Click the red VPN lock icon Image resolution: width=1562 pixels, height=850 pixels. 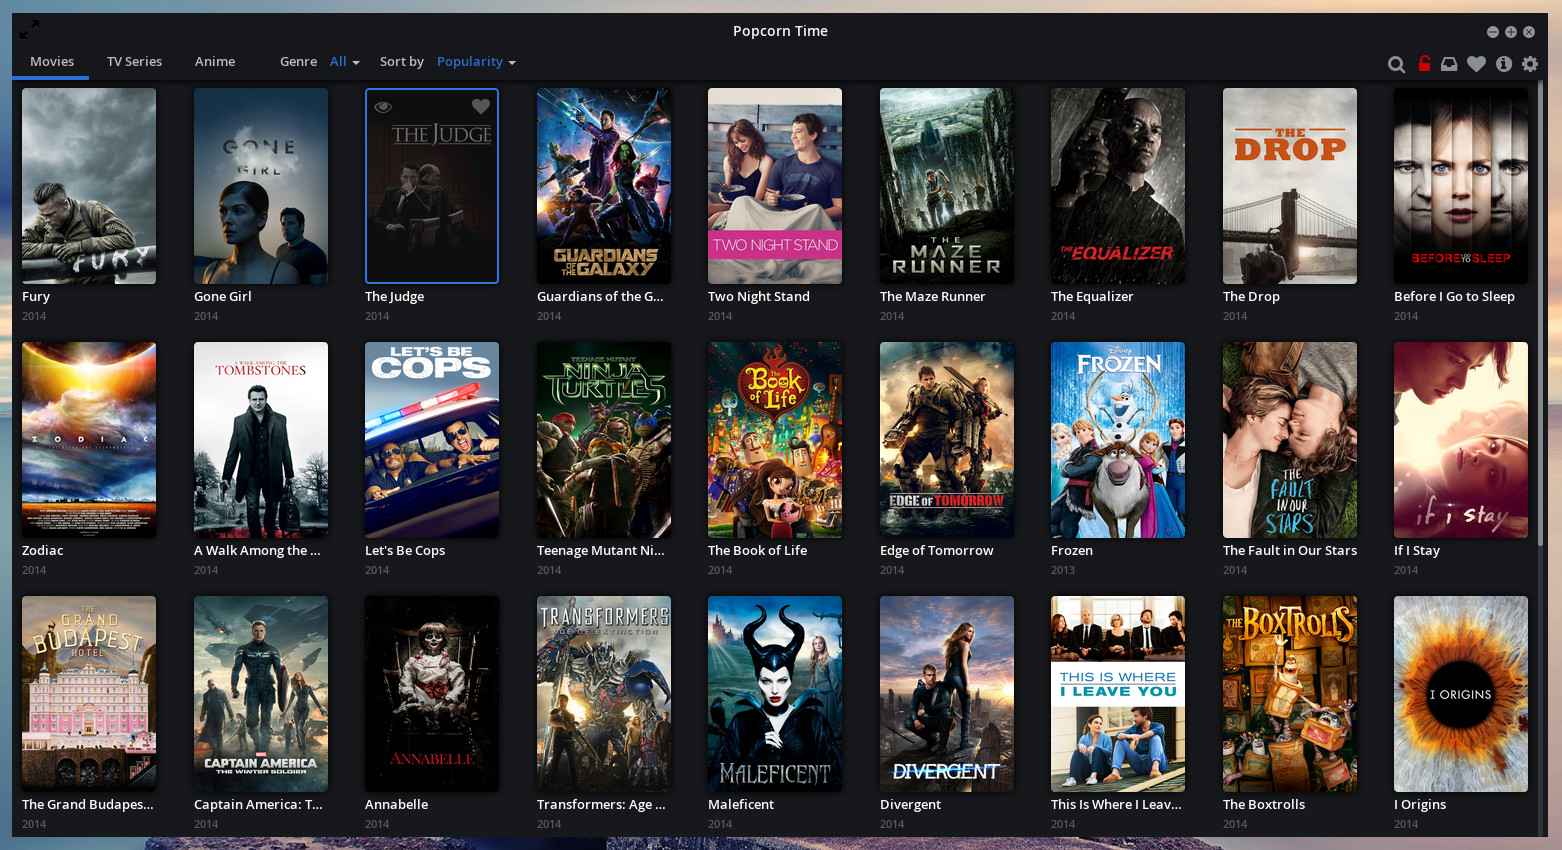[x=1424, y=63]
